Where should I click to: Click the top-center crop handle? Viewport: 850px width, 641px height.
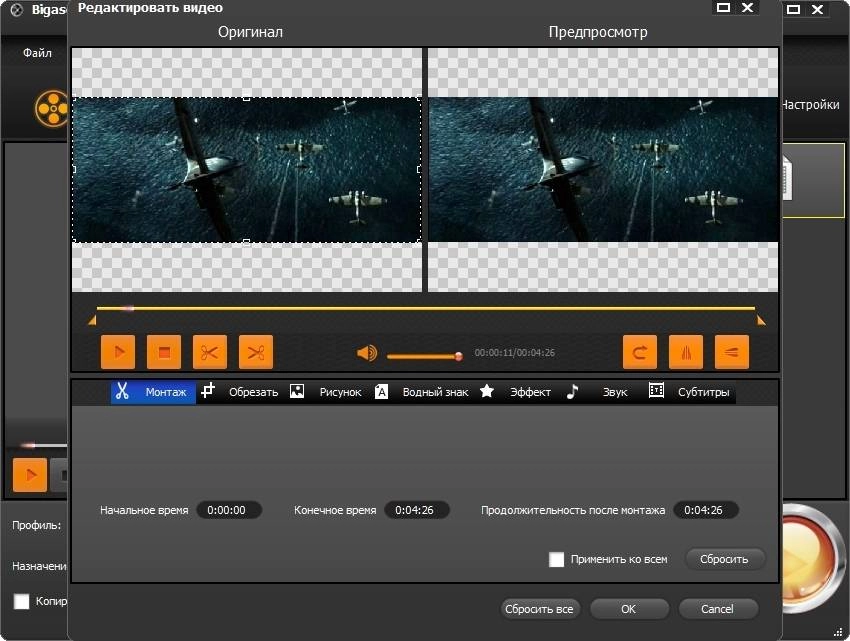click(246, 99)
